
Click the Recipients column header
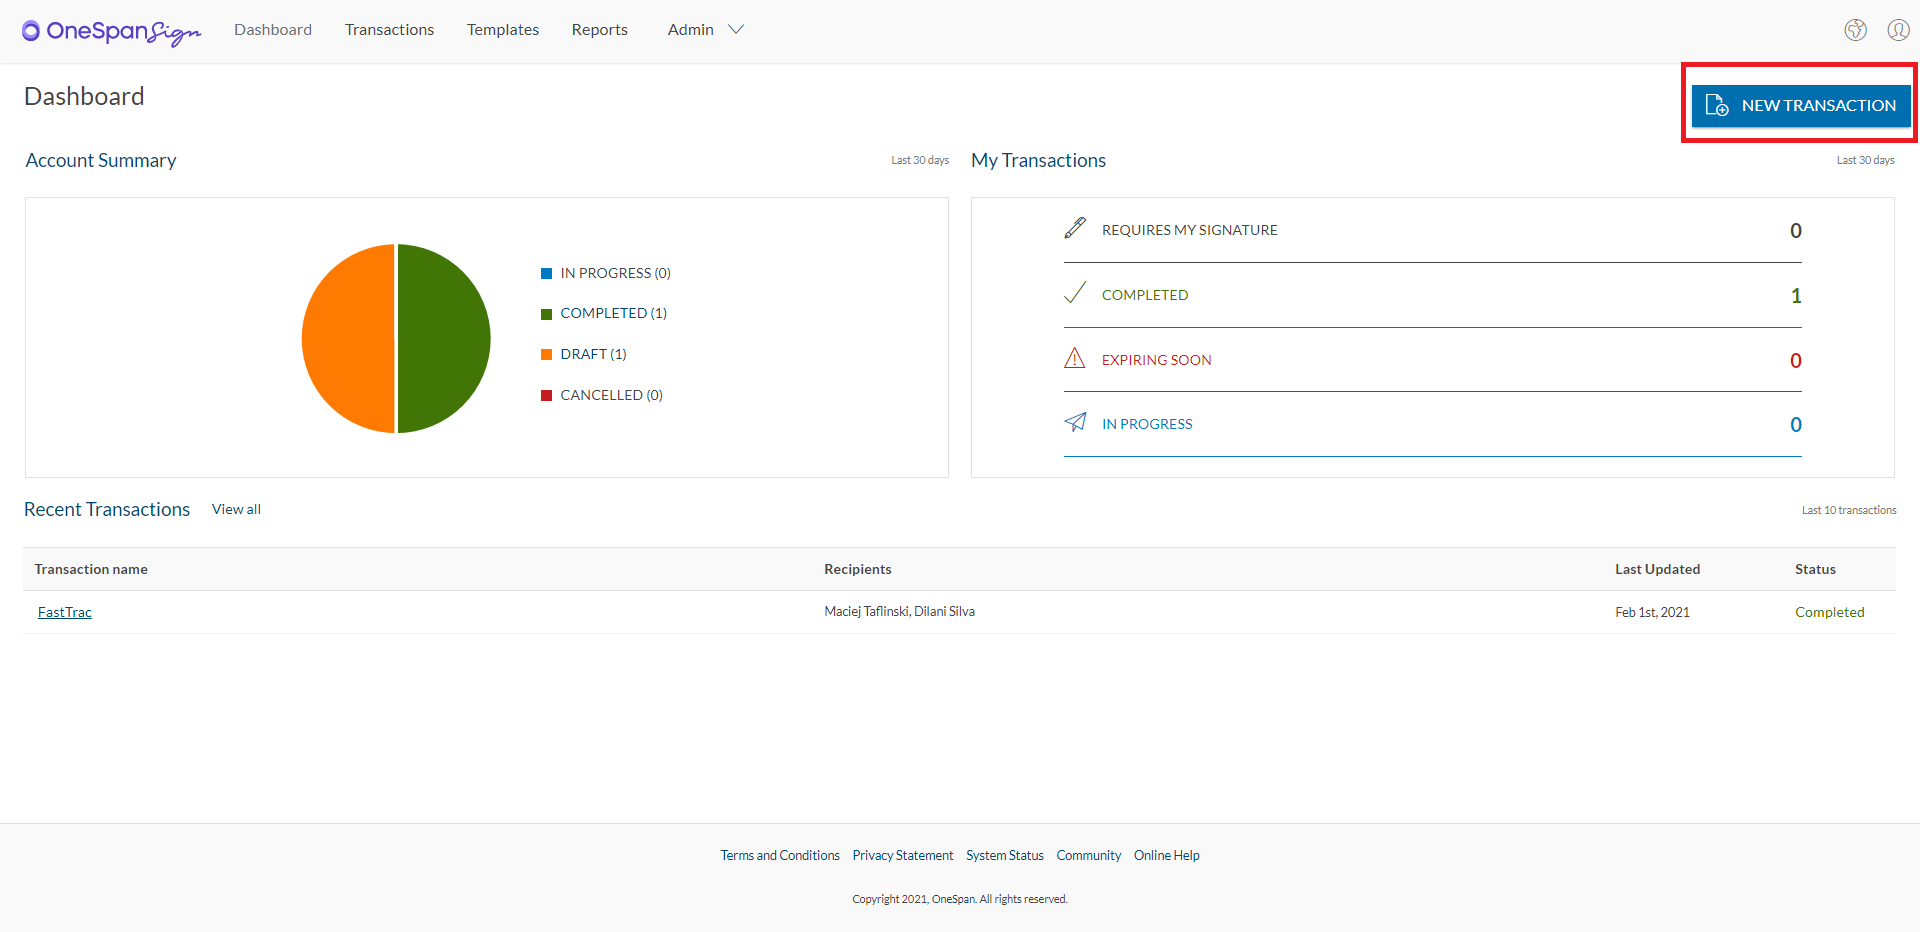(x=858, y=569)
